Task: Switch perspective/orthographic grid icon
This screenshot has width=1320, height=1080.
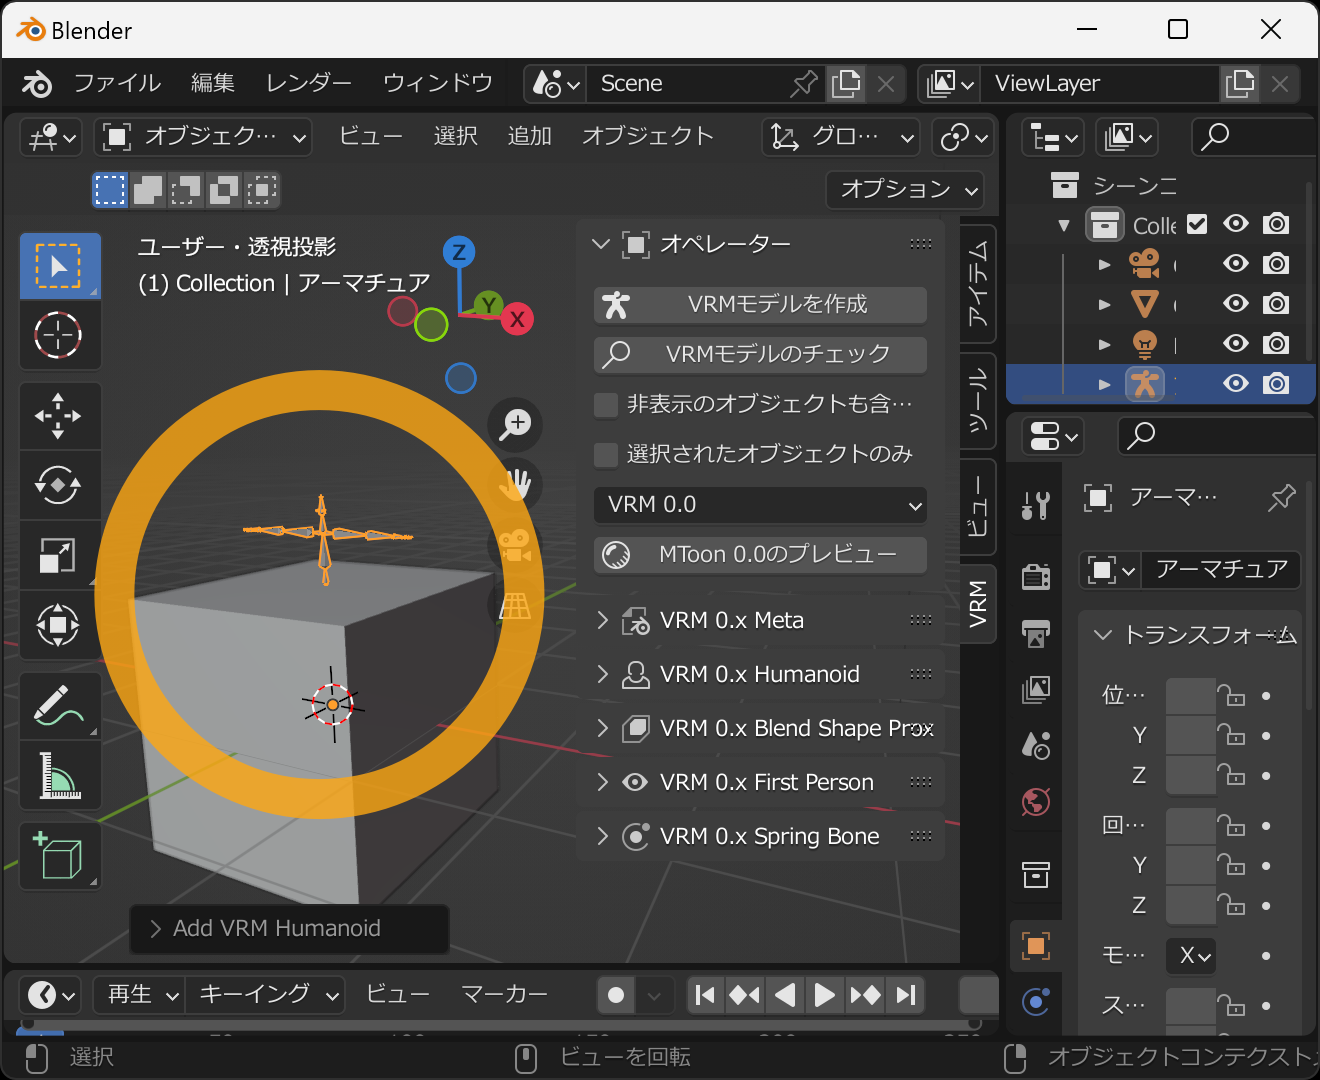Action: point(516,605)
